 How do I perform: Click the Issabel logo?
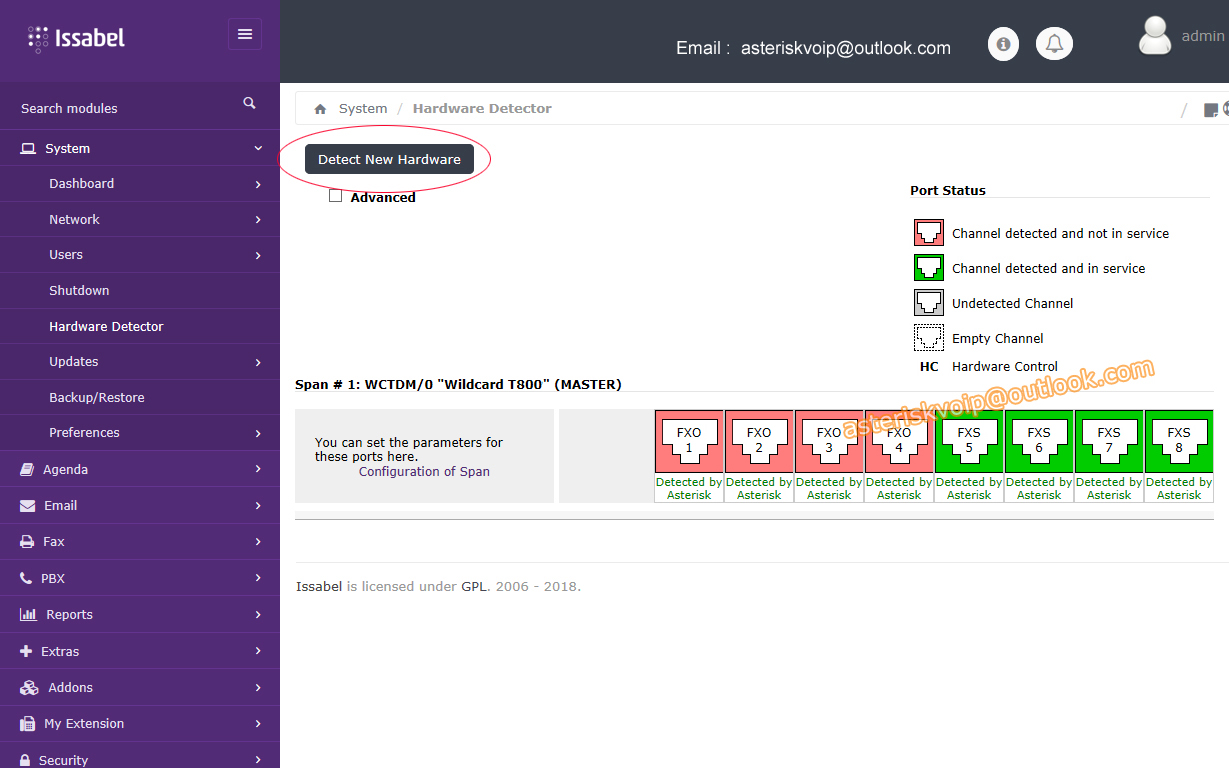(x=77, y=39)
